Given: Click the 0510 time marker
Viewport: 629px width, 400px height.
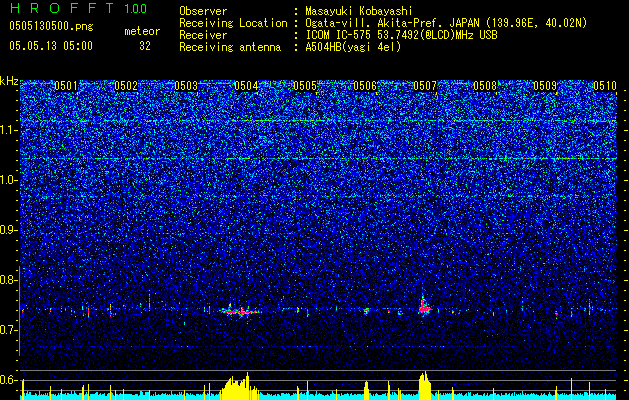Looking at the screenshot, I should point(605,86).
